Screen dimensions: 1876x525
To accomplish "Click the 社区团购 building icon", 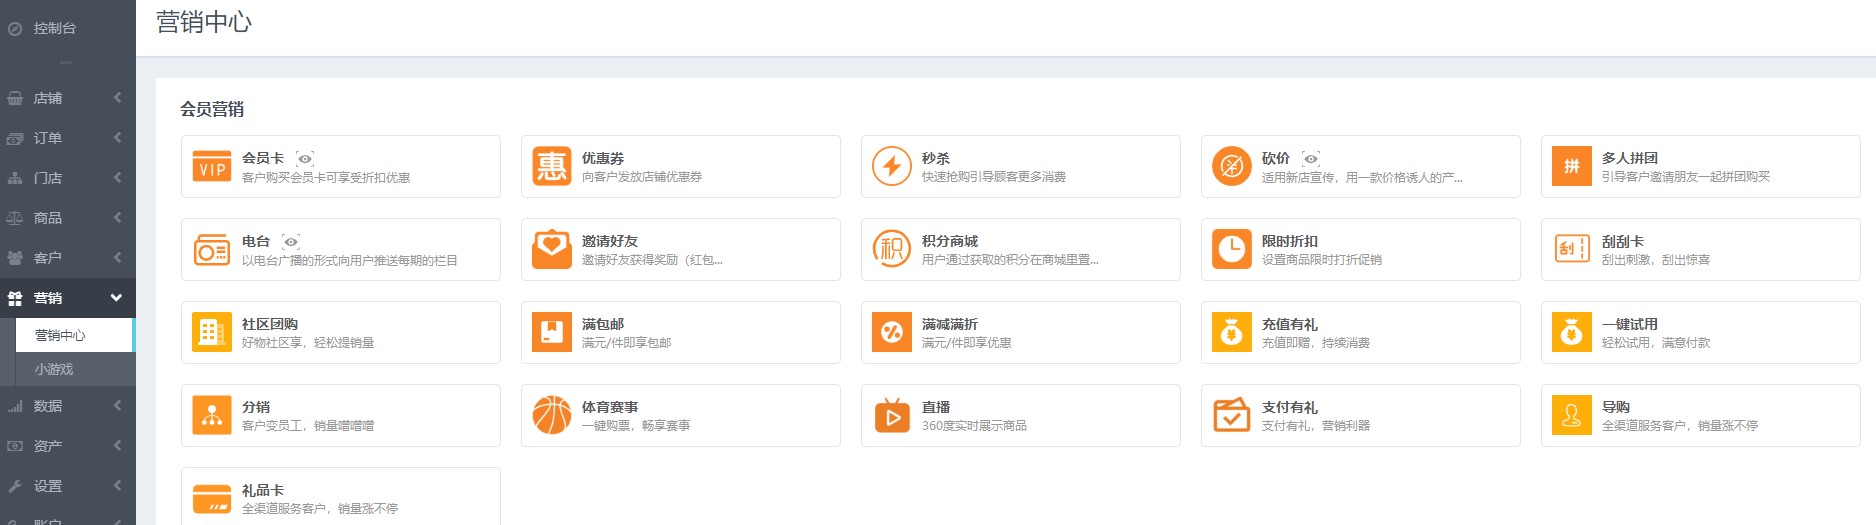I will pos(212,332).
